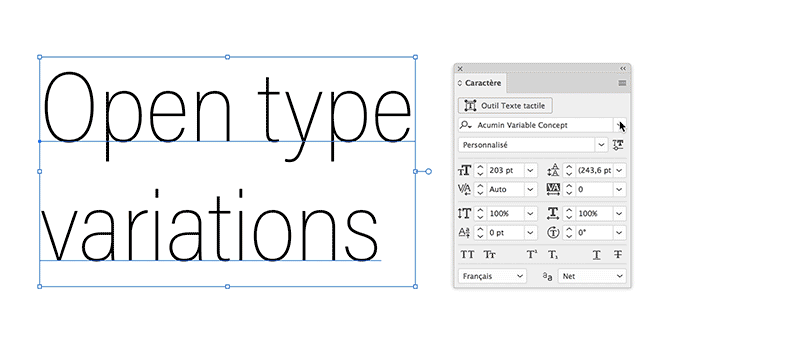Open the Personnalisé font style dropdown
The height and width of the screenshot is (360, 800).
point(601,145)
